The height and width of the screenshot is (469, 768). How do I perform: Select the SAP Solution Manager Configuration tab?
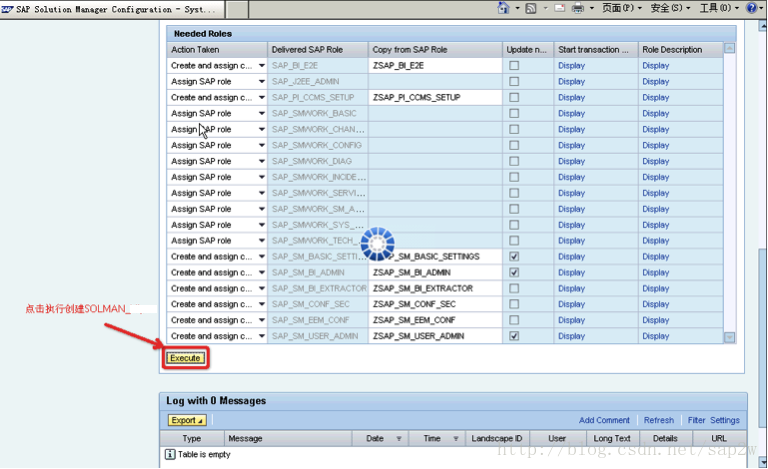pos(112,9)
